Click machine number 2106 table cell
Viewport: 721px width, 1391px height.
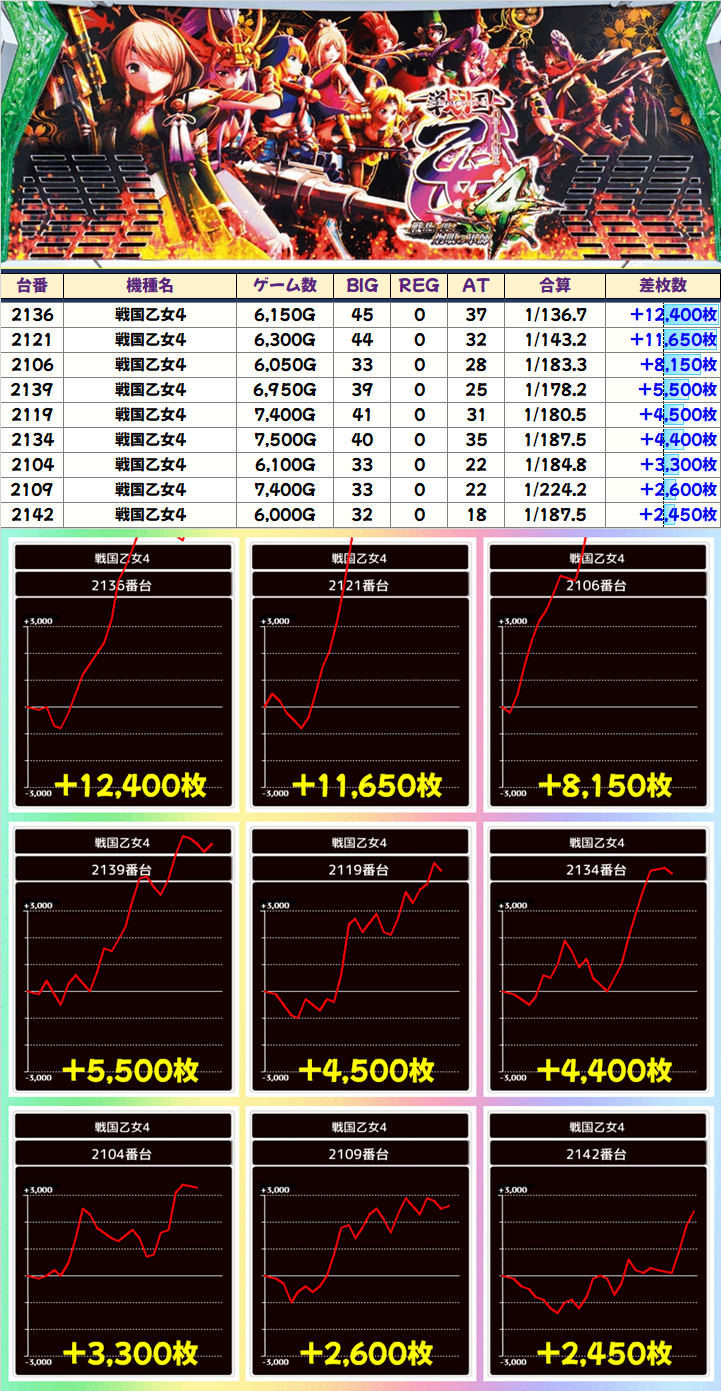click(x=32, y=365)
